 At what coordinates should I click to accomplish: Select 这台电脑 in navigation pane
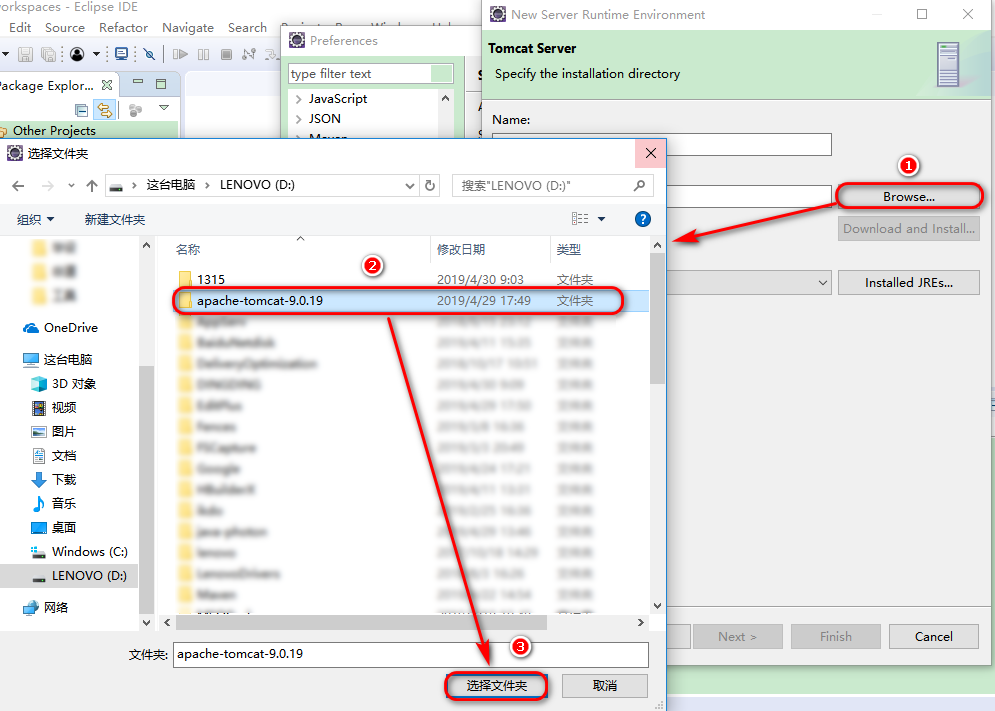point(58,359)
